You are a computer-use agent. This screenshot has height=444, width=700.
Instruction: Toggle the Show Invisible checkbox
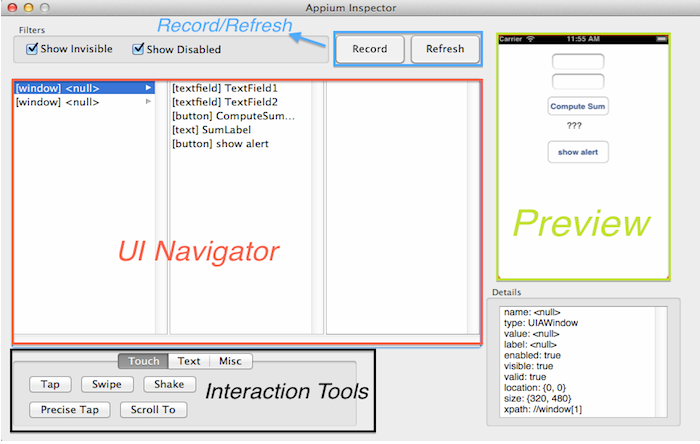click(x=33, y=48)
